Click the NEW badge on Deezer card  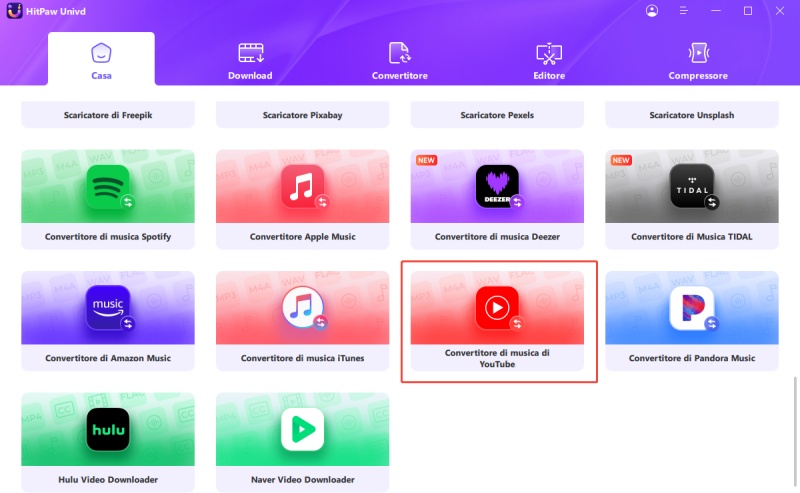click(x=426, y=160)
